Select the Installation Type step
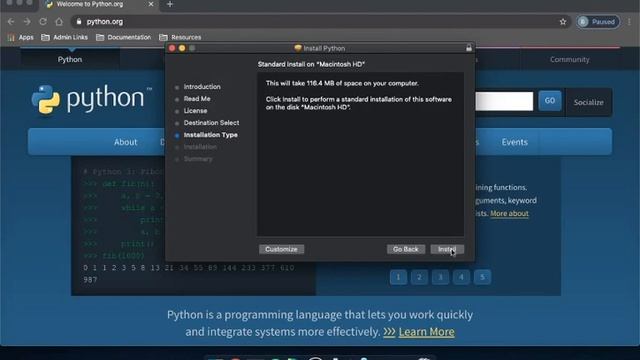This screenshot has height=360, width=640. click(x=211, y=135)
